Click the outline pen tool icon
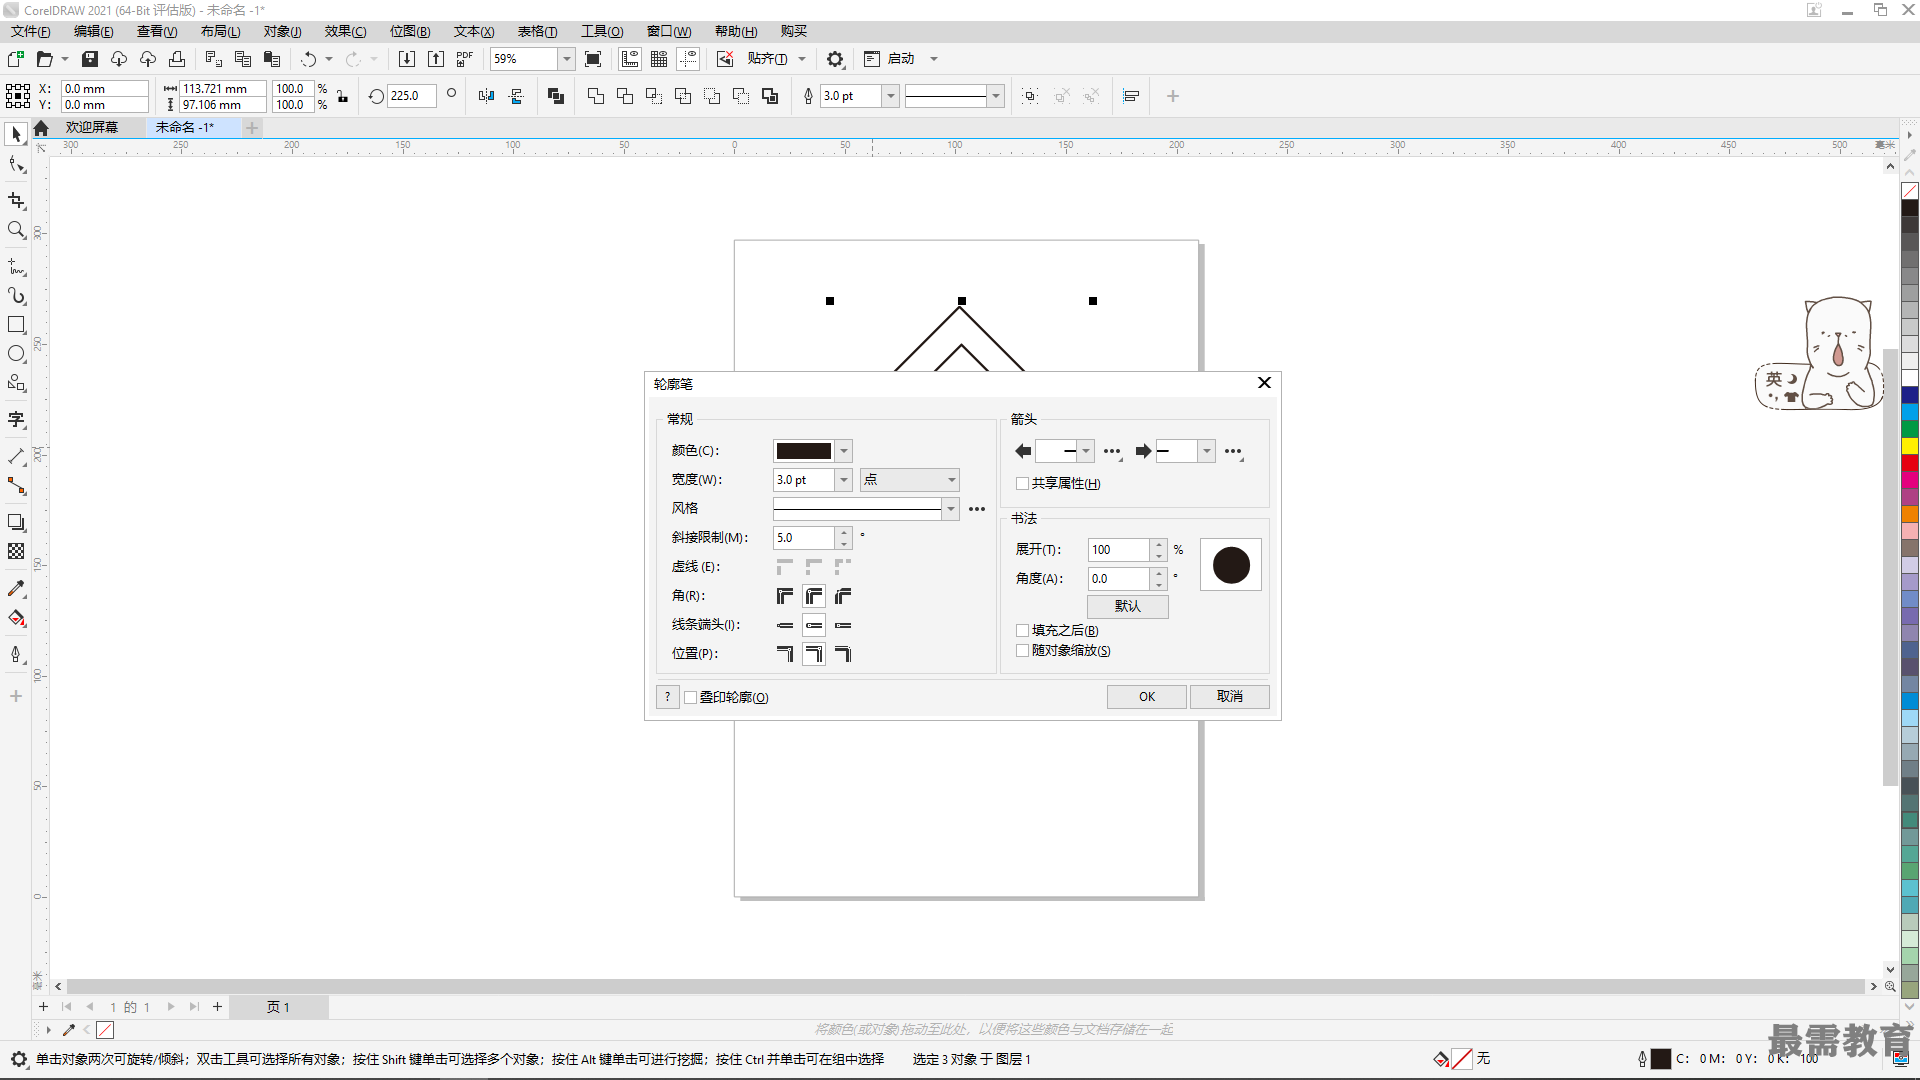 (17, 657)
